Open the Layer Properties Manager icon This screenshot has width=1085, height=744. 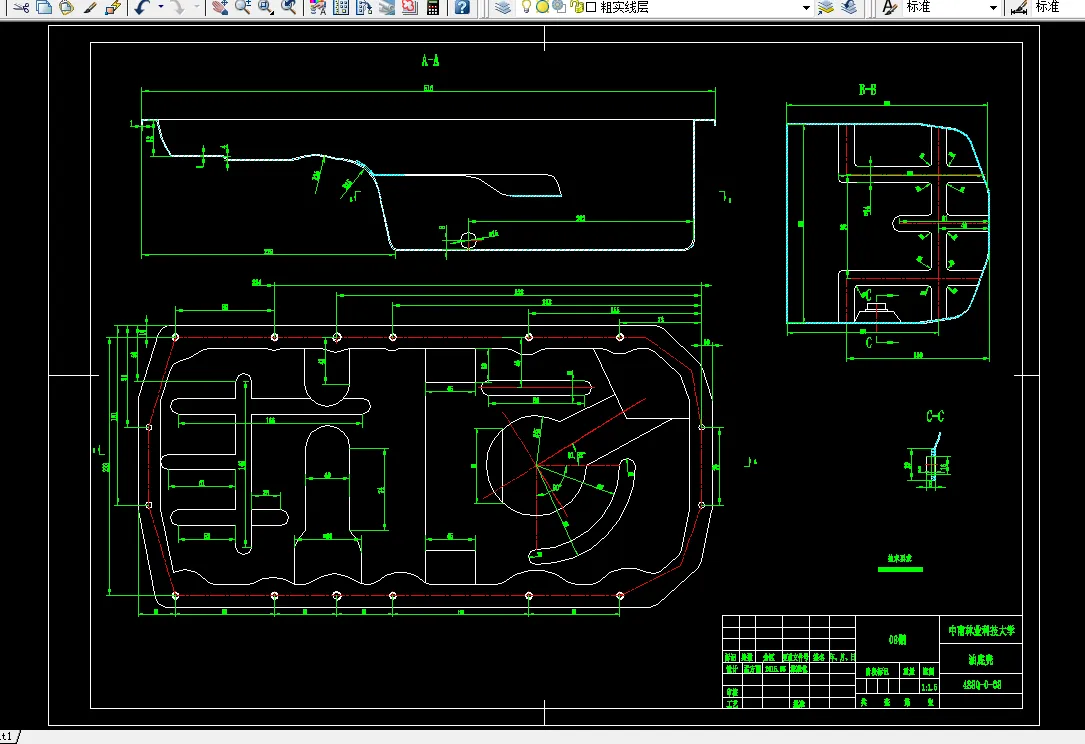tap(503, 8)
